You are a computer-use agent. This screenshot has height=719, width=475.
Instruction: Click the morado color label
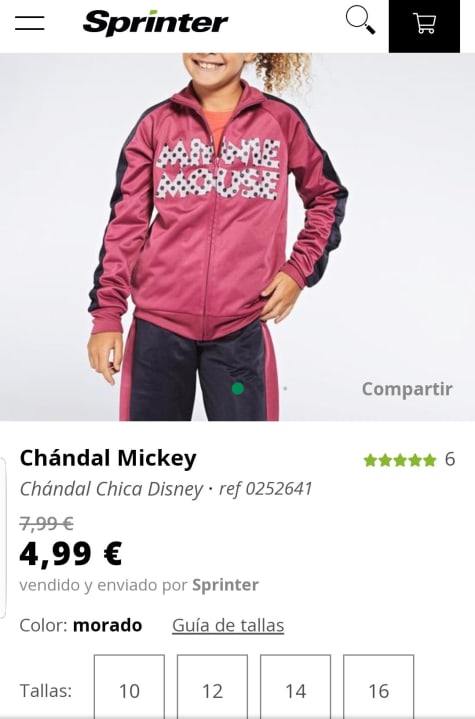(108, 625)
